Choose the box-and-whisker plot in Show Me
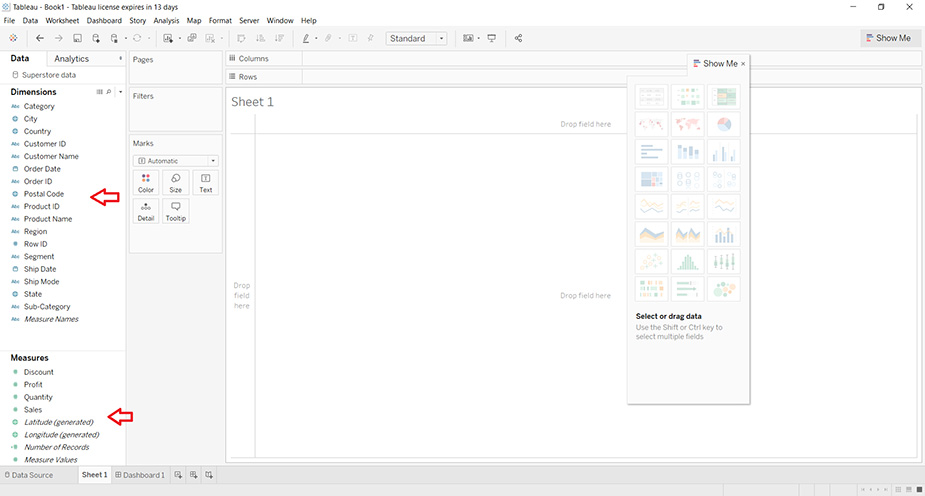Image resolution: width=925 pixels, height=496 pixels. tap(724, 262)
